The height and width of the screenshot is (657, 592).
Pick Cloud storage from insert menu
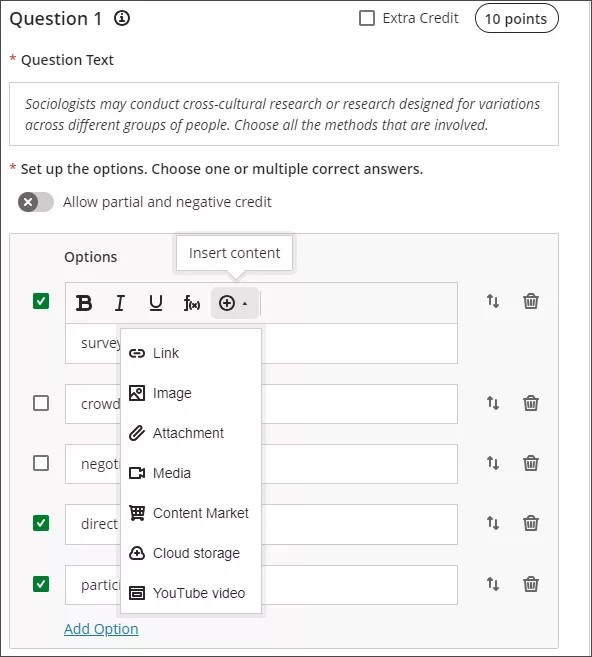[191, 553]
